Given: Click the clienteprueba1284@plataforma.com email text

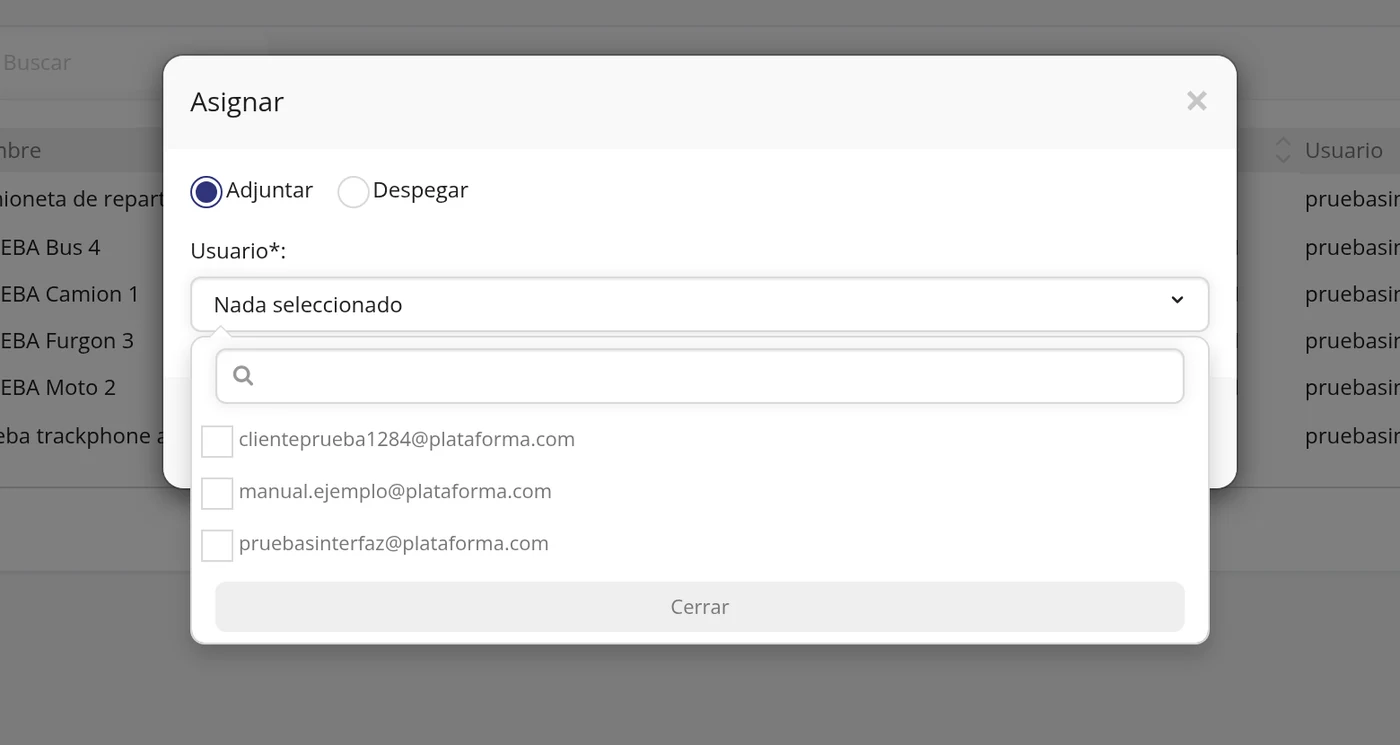Looking at the screenshot, I should coord(406,439).
